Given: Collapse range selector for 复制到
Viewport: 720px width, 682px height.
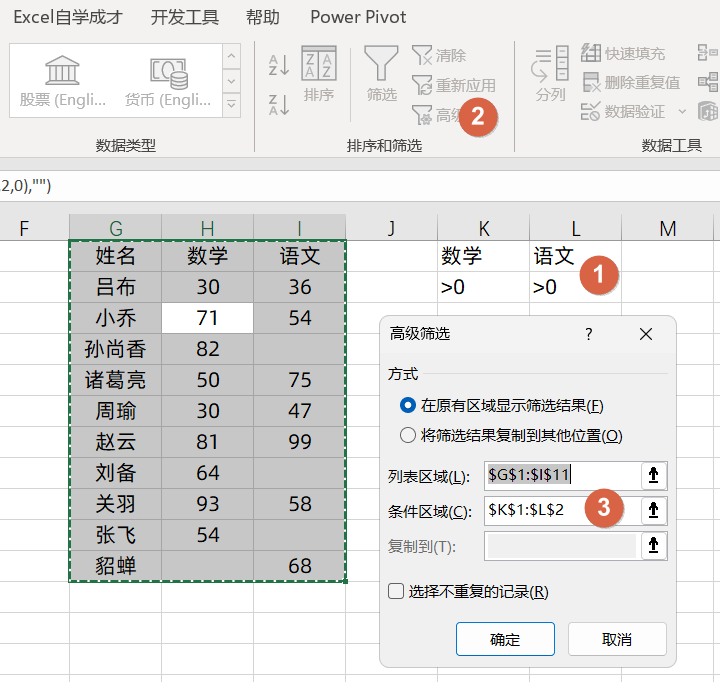Looking at the screenshot, I should pyautogui.click(x=653, y=546).
